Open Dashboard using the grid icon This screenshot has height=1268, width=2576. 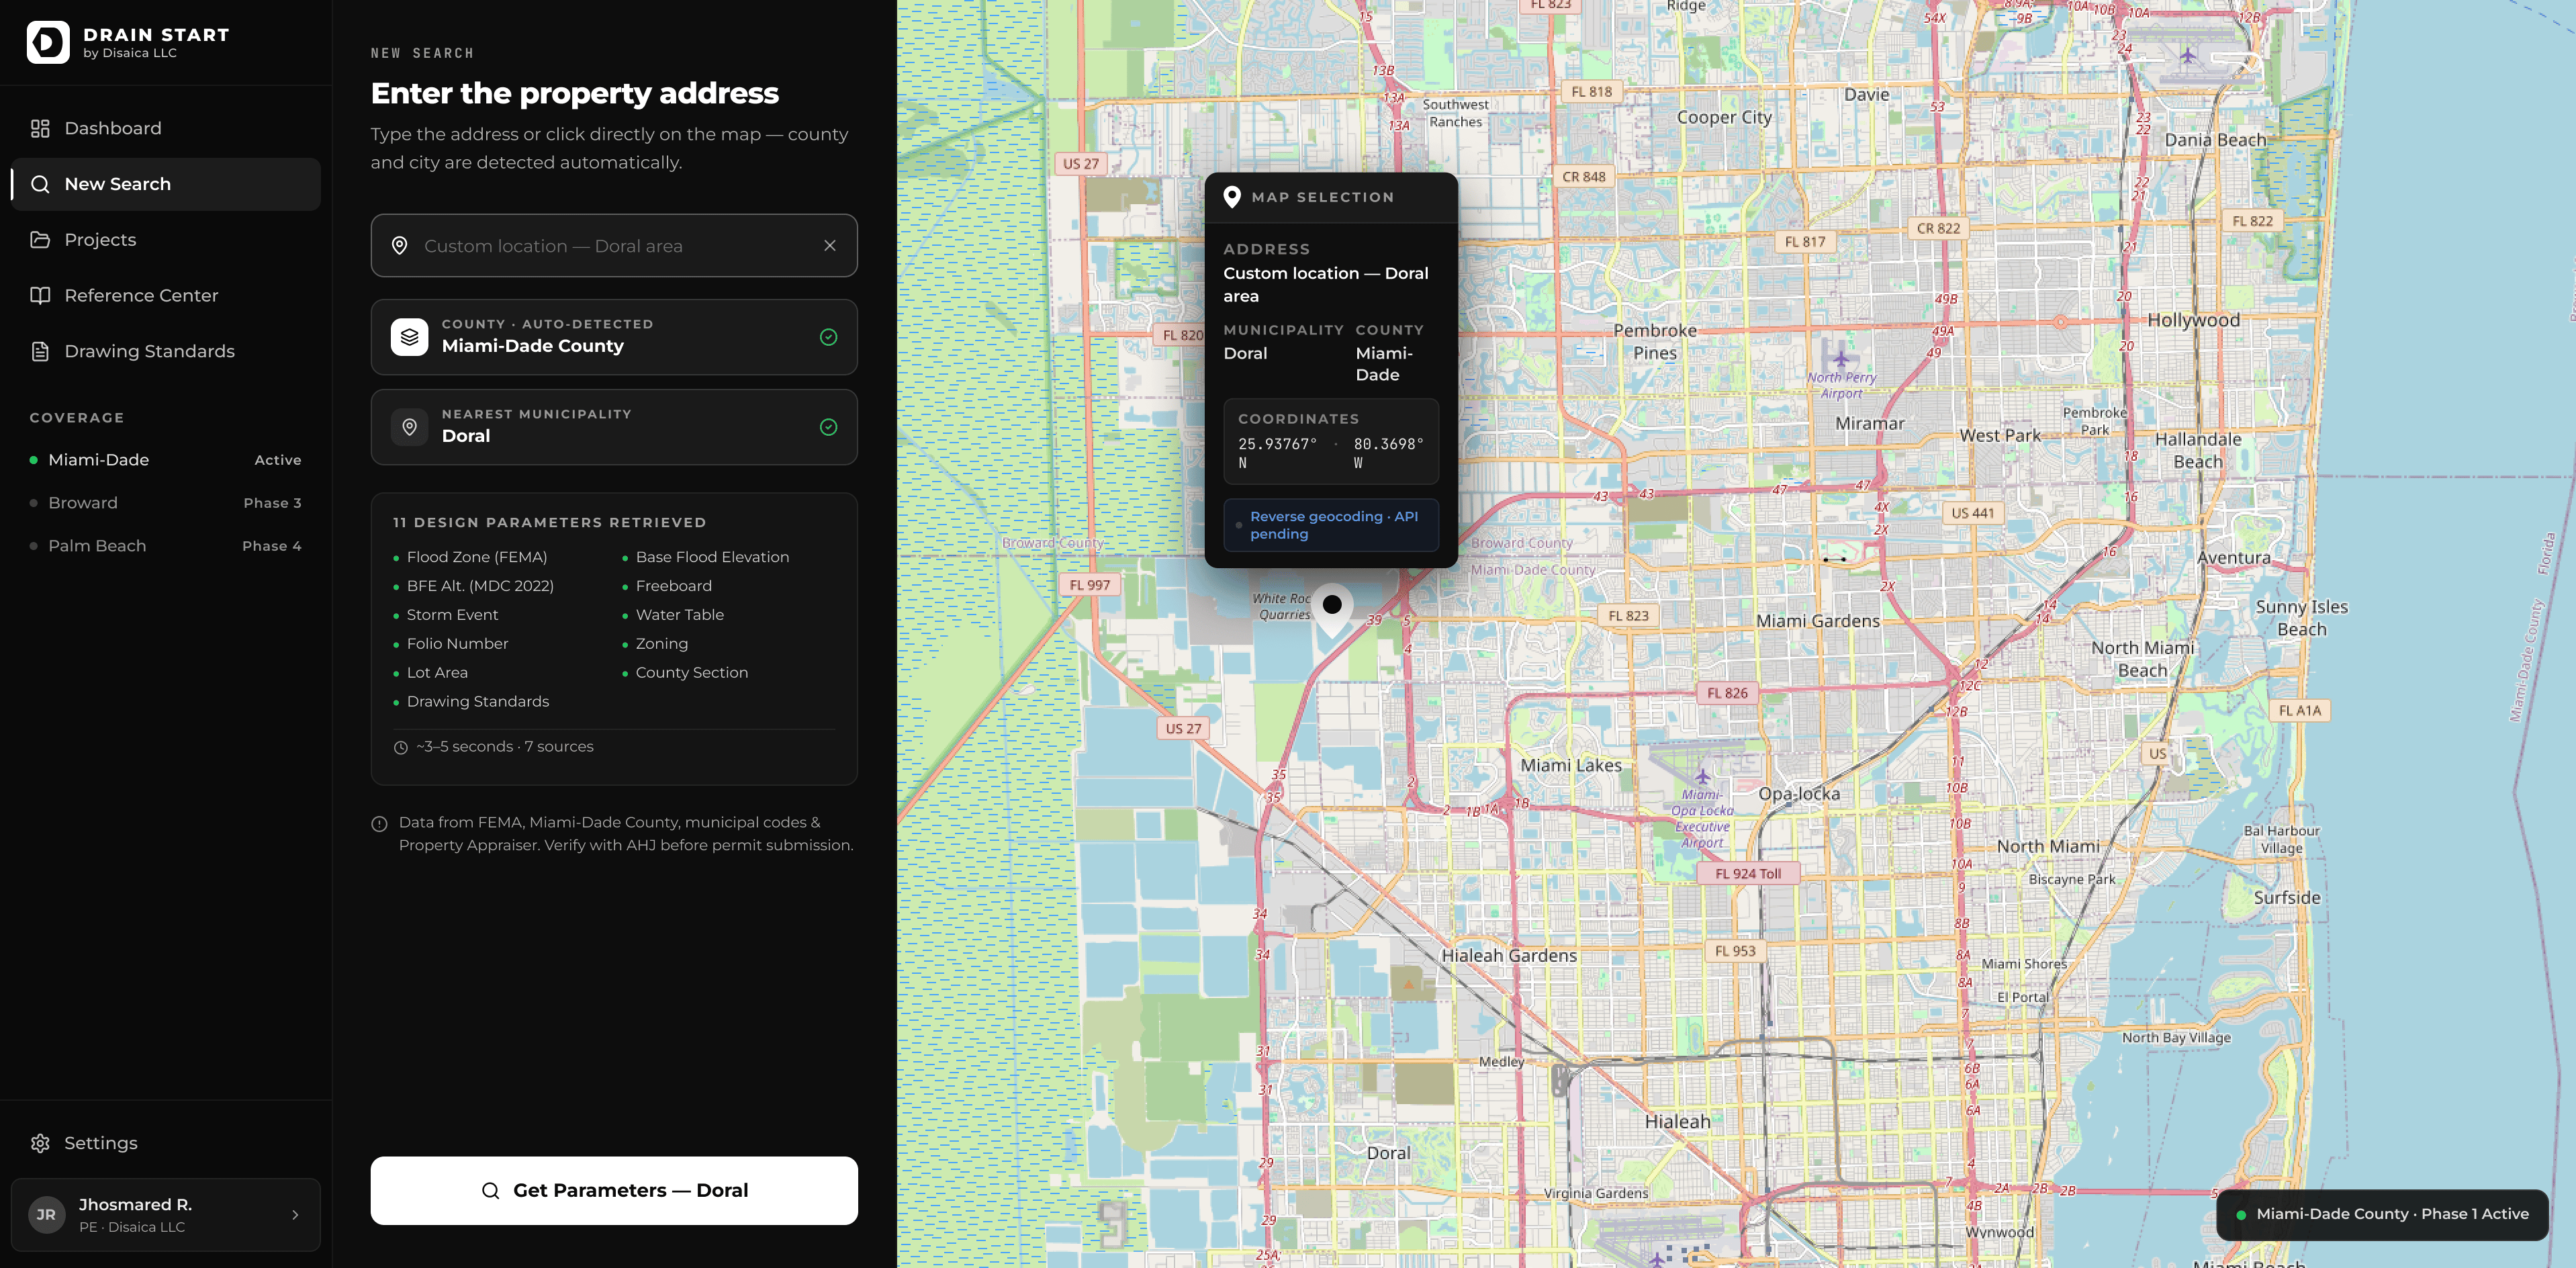click(40, 128)
